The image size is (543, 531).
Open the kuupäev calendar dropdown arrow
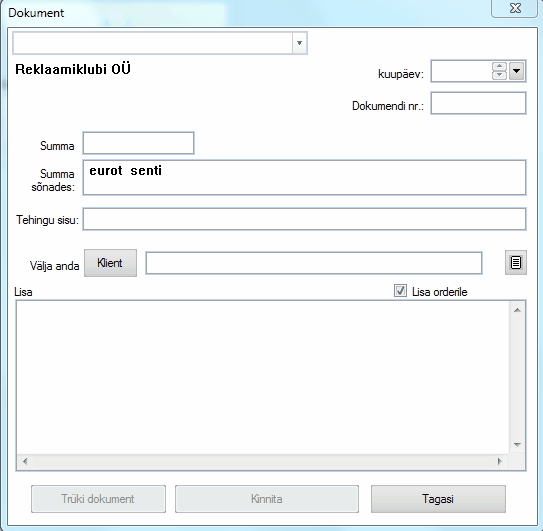point(516,71)
